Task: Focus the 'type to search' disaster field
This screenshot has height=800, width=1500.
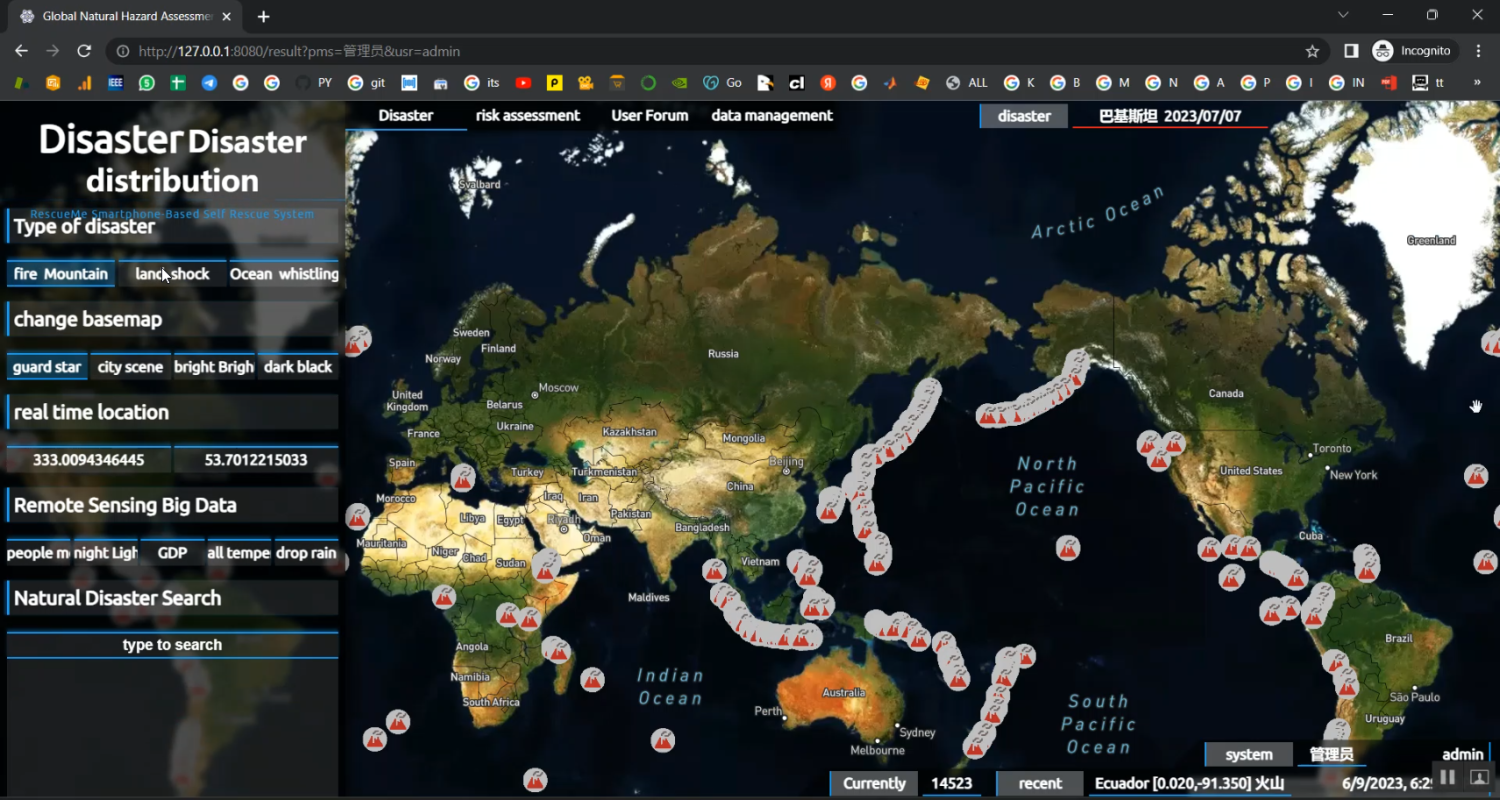Action: click(172, 645)
